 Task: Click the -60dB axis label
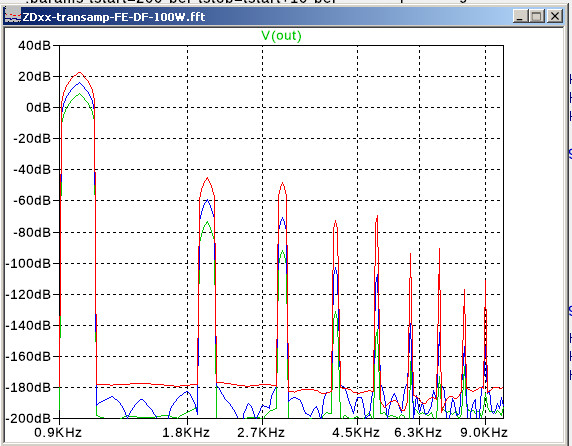pos(32,201)
